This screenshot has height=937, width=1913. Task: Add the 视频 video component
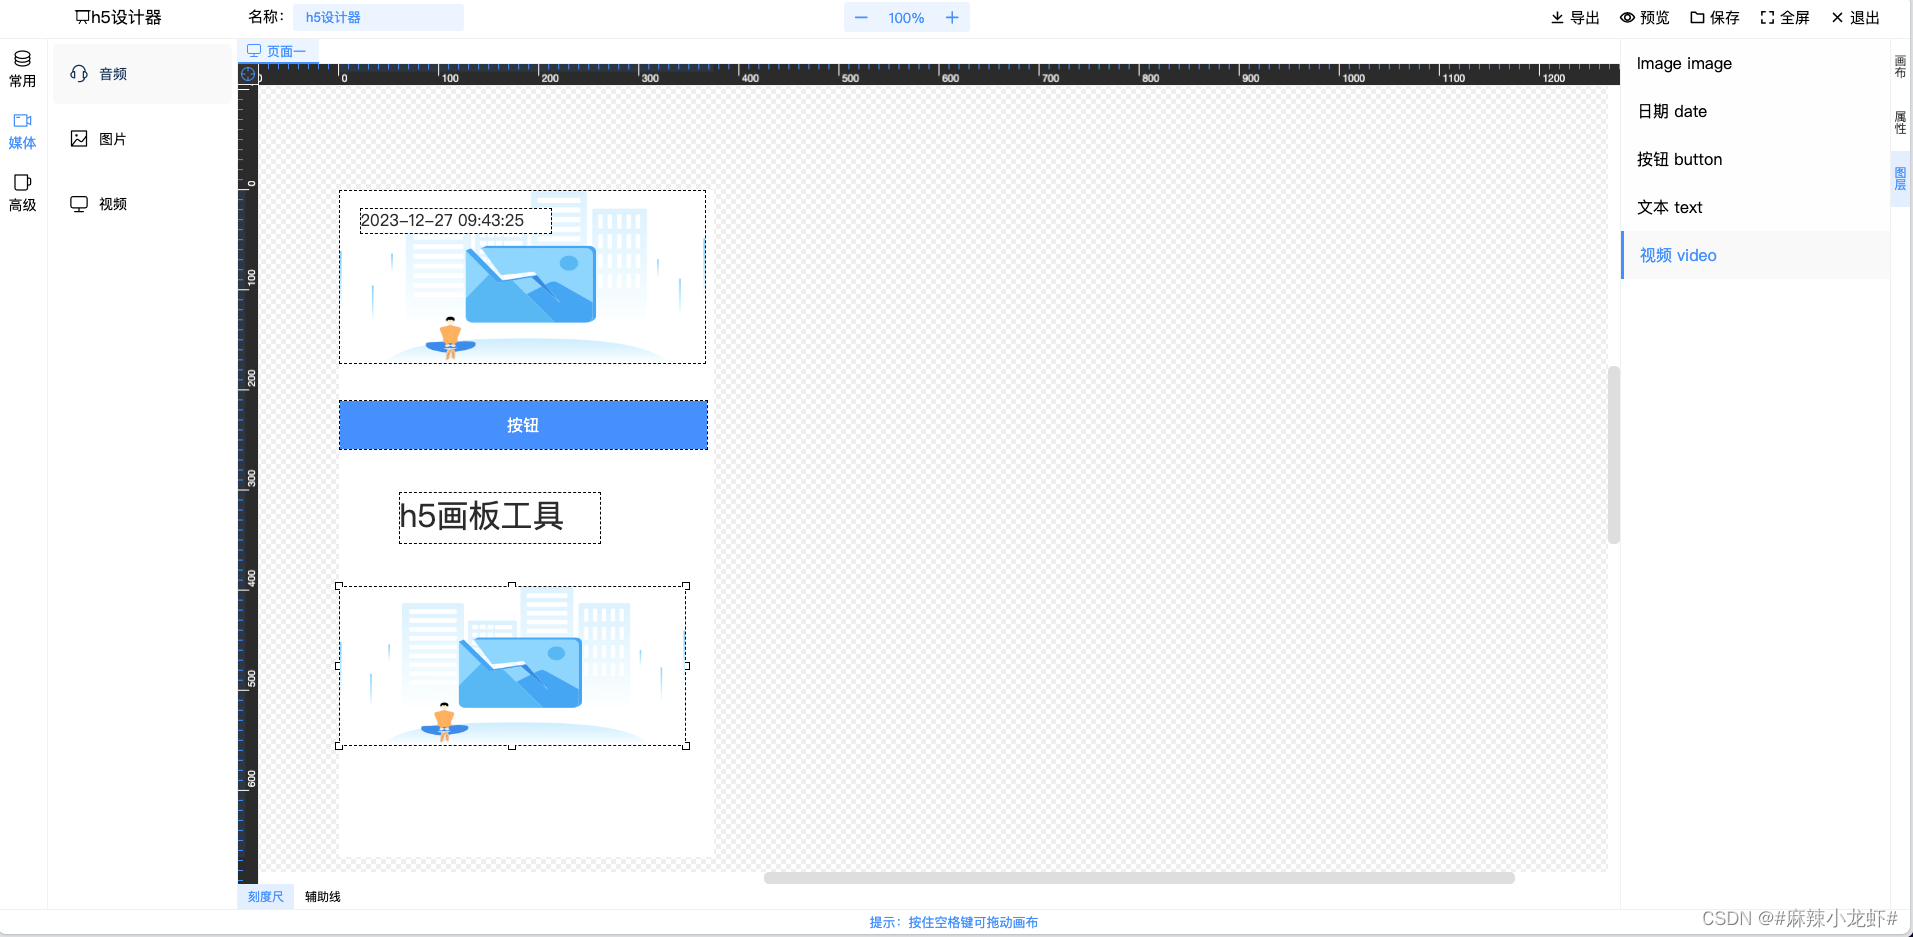[142, 204]
